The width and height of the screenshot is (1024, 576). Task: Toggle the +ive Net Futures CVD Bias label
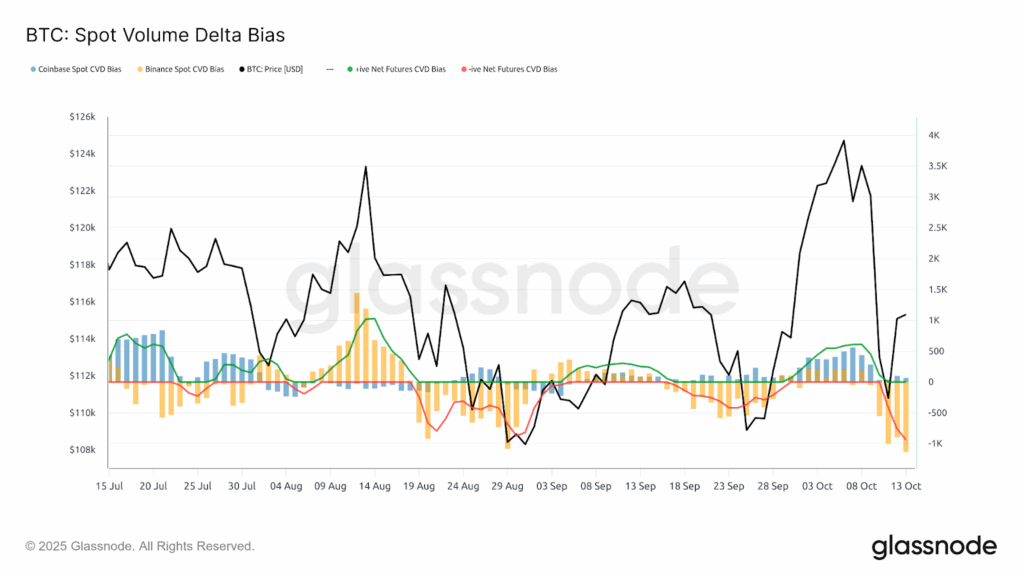pos(400,70)
